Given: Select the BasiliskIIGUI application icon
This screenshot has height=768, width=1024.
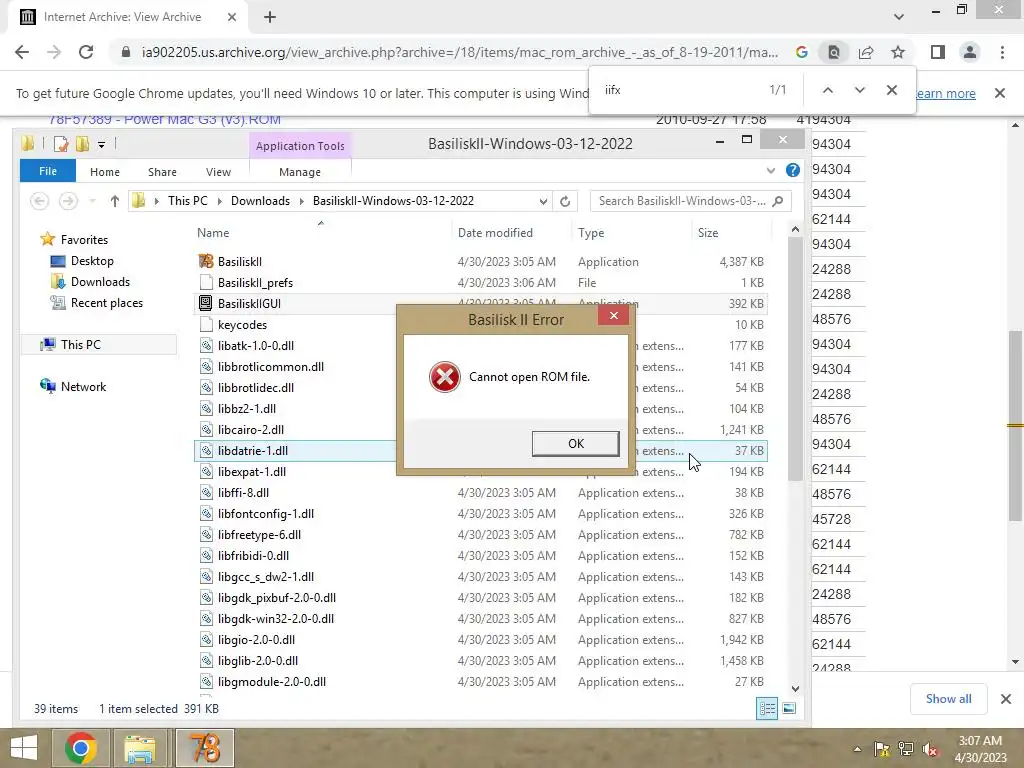Looking at the screenshot, I should coord(206,303).
